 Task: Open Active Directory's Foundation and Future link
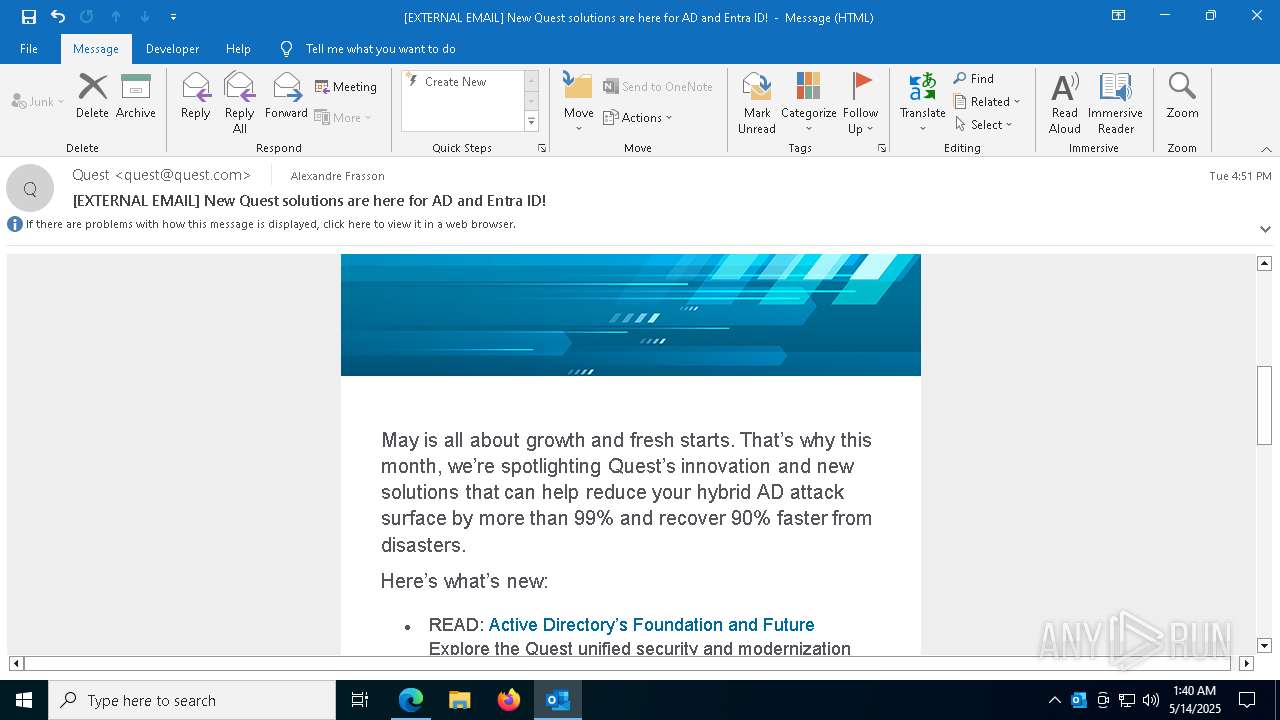coord(651,625)
